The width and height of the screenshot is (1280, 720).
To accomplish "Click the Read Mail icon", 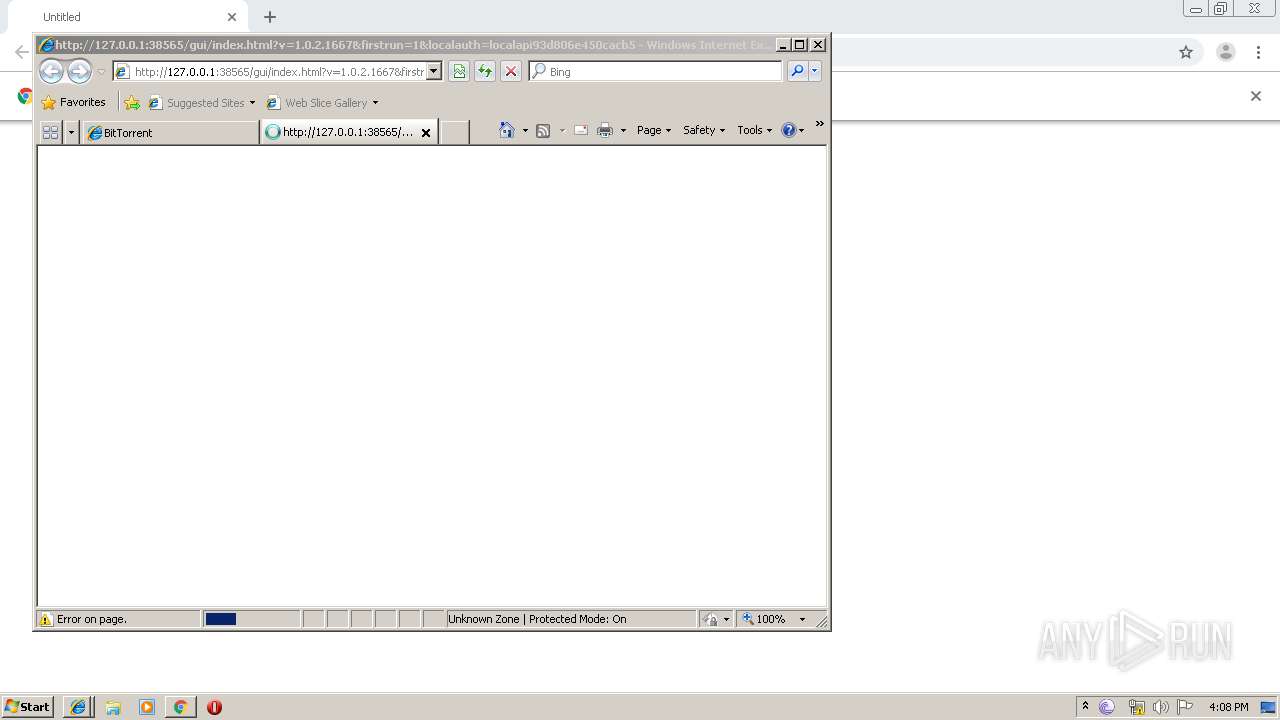I will [x=580, y=130].
